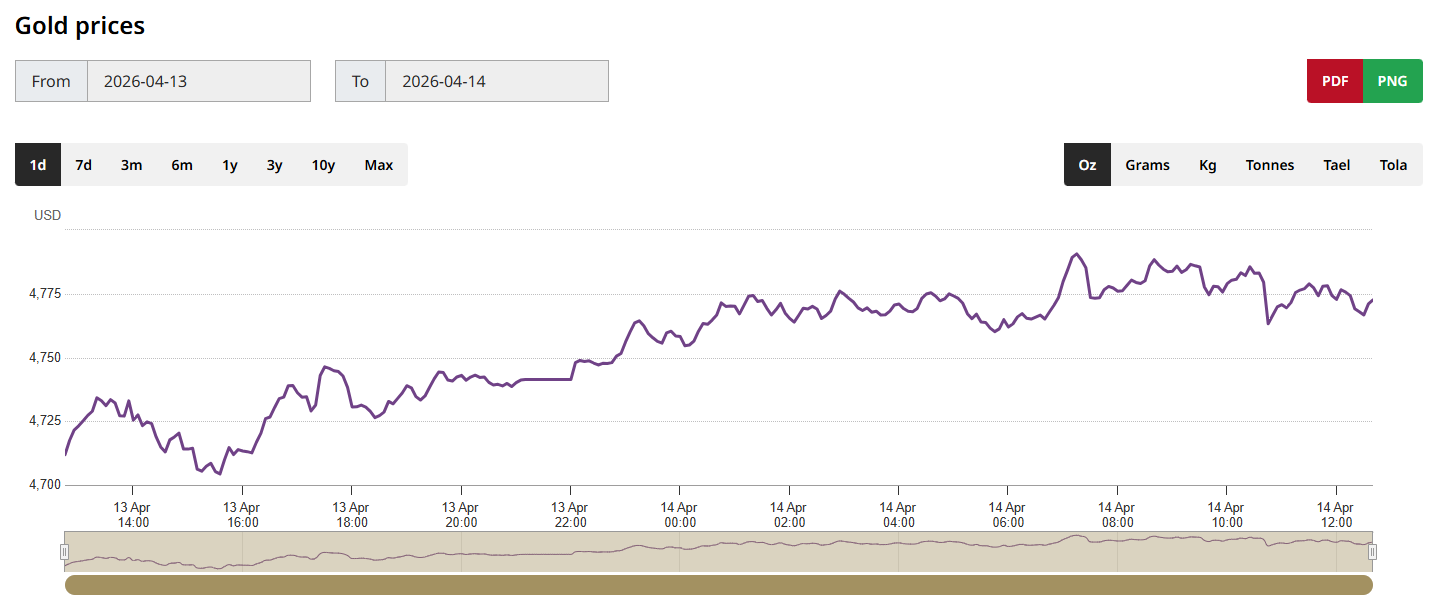Click the left navigator range handle
Image resolution: width=1443 pixels, height=608 pixels.
click(65, 552)
